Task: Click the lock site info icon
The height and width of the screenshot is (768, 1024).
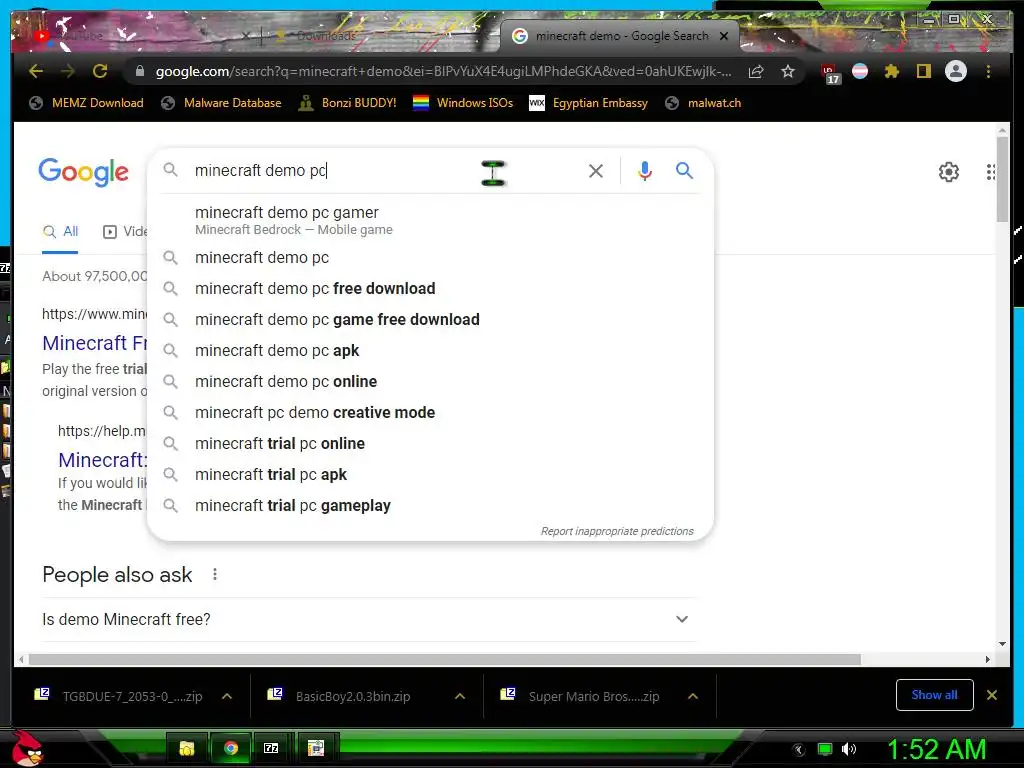Action: tap(139, 71)
